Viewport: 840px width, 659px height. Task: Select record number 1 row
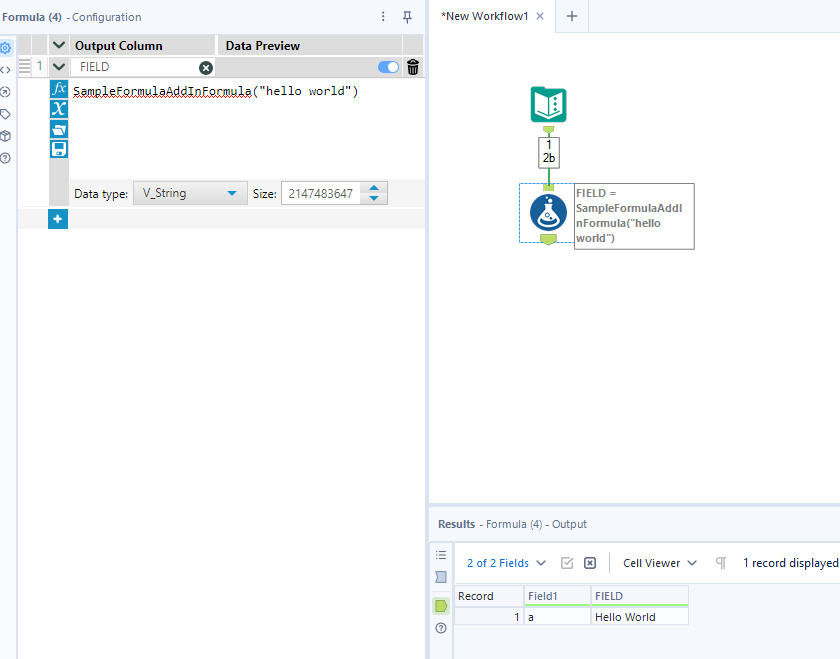[489, 617]
